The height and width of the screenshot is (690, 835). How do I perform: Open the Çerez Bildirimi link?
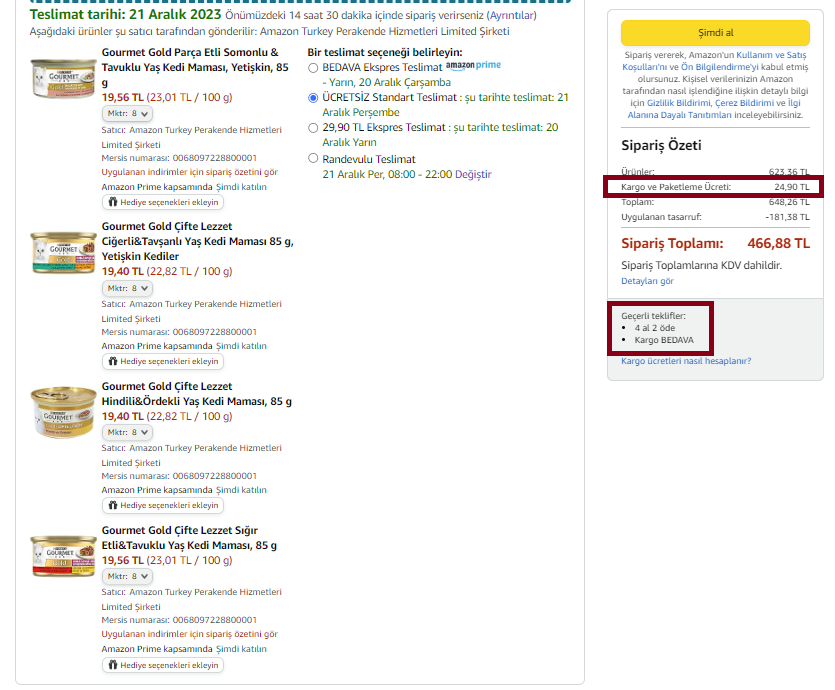pyautogui.click(x=744, y=103)
